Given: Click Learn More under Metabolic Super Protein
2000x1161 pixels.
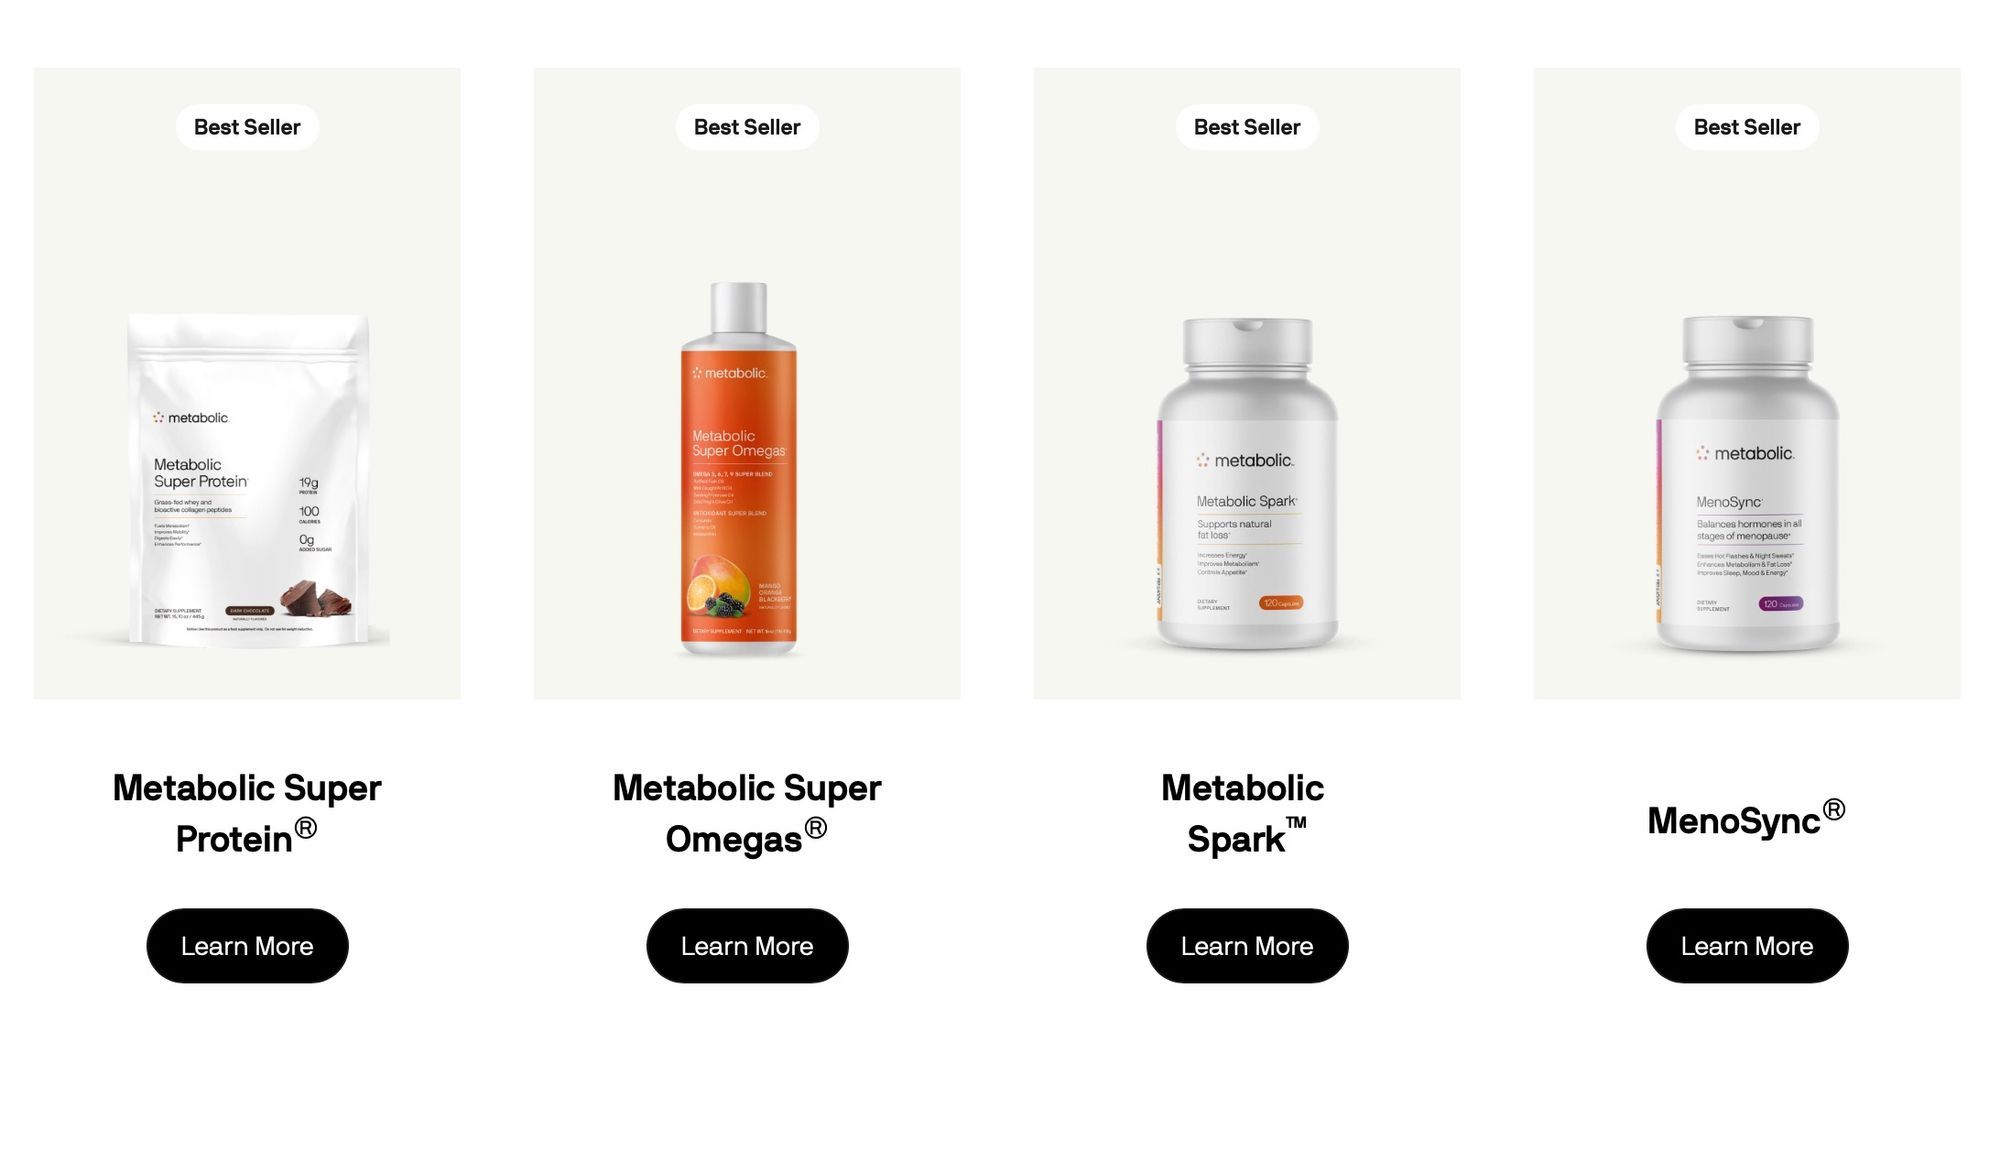Looking at the screenshot, I should click(x=247, y=945).
